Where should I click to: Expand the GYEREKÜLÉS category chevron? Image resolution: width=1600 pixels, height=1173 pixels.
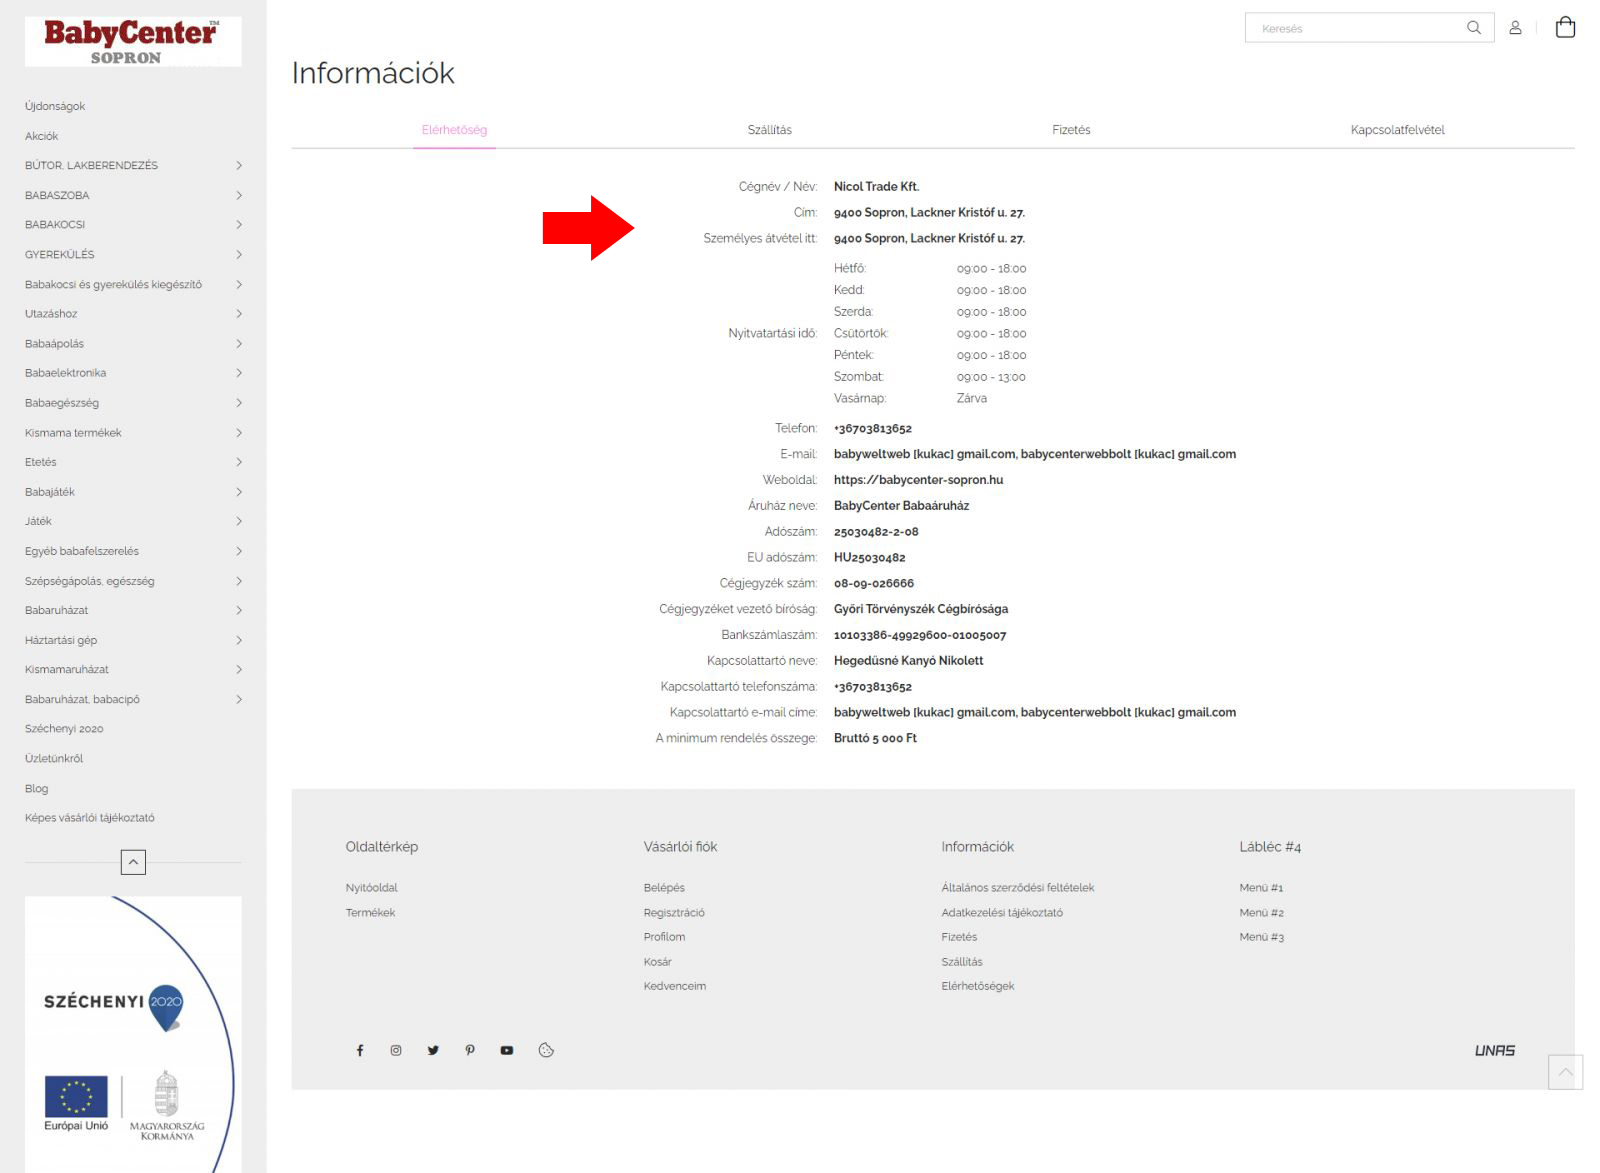pos(239,254)
